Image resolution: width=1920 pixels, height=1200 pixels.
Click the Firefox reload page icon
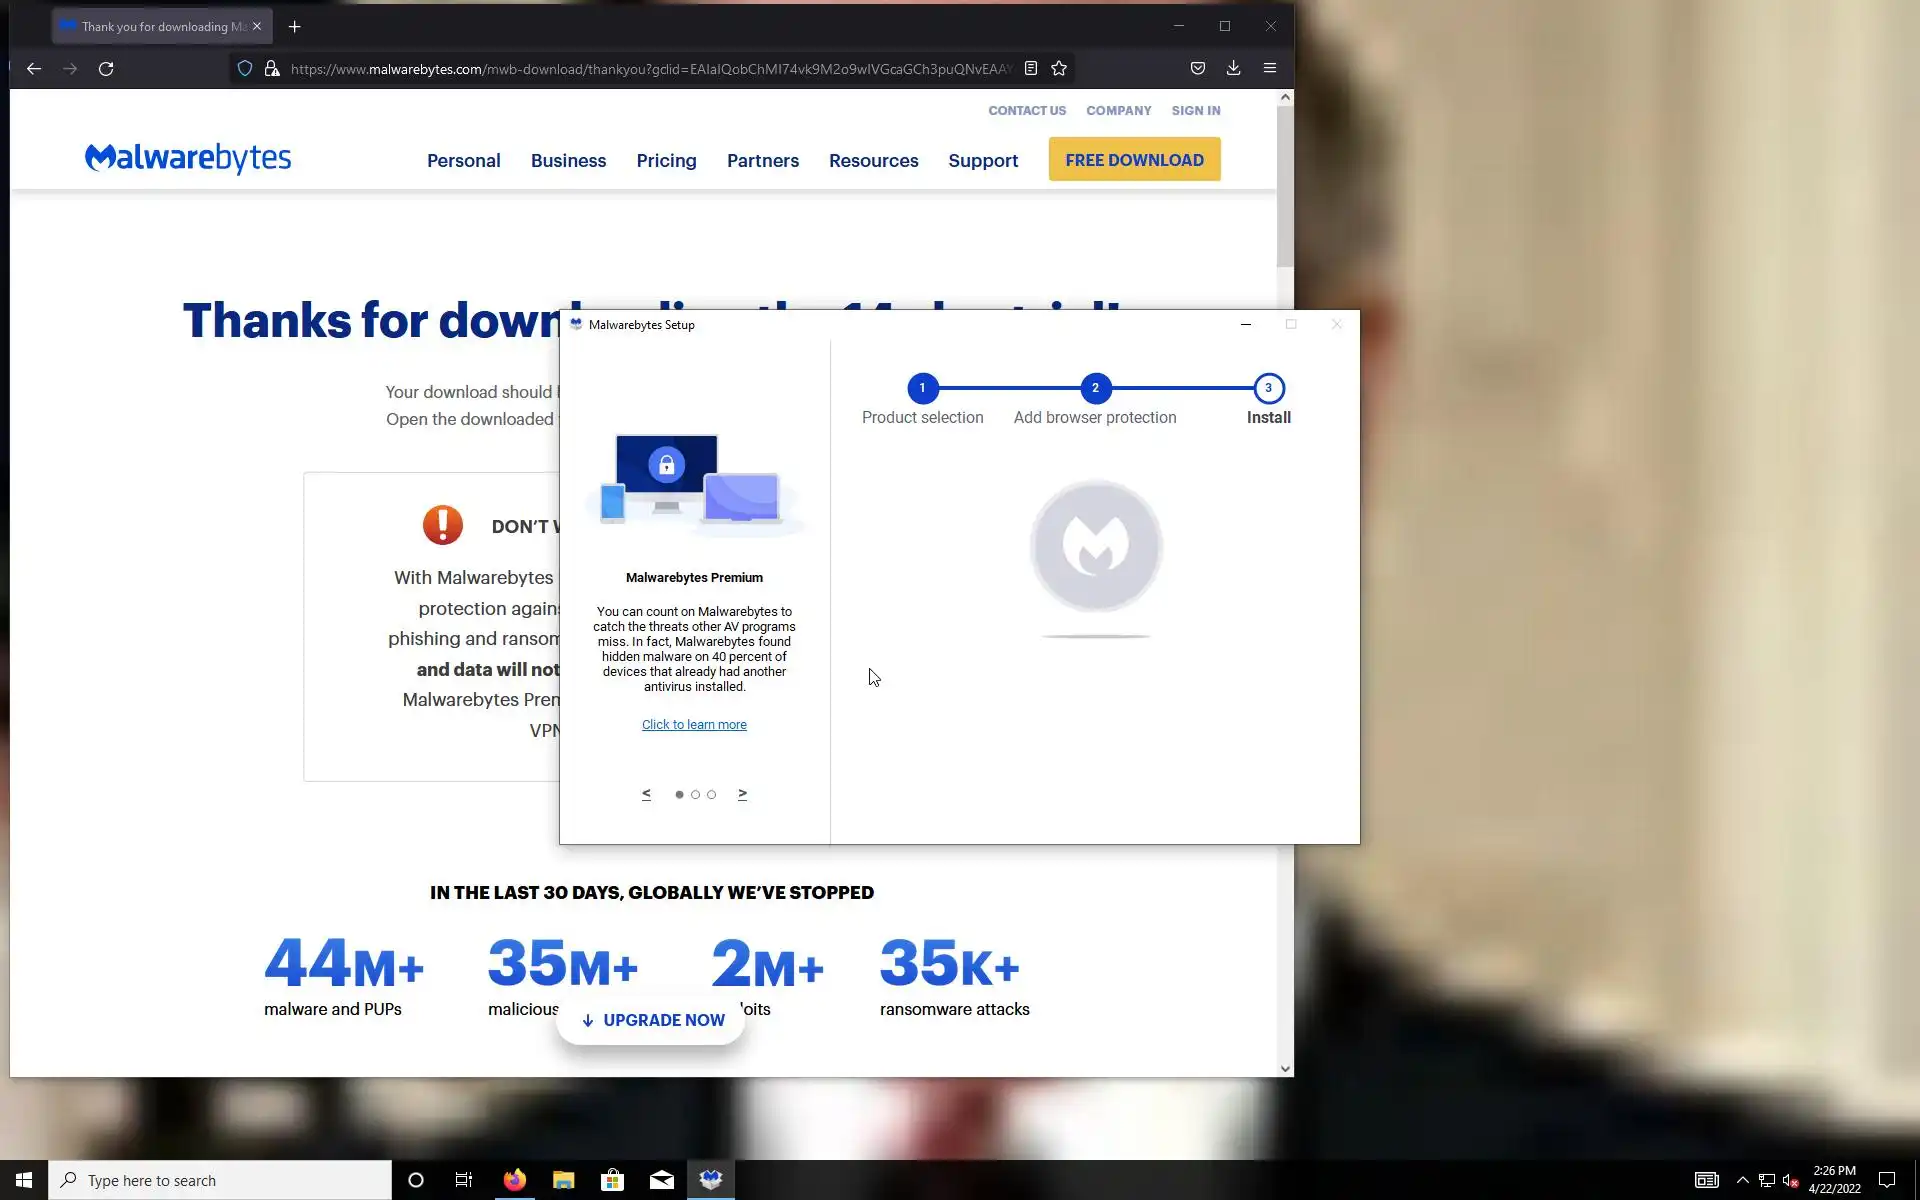pos(106,69)
